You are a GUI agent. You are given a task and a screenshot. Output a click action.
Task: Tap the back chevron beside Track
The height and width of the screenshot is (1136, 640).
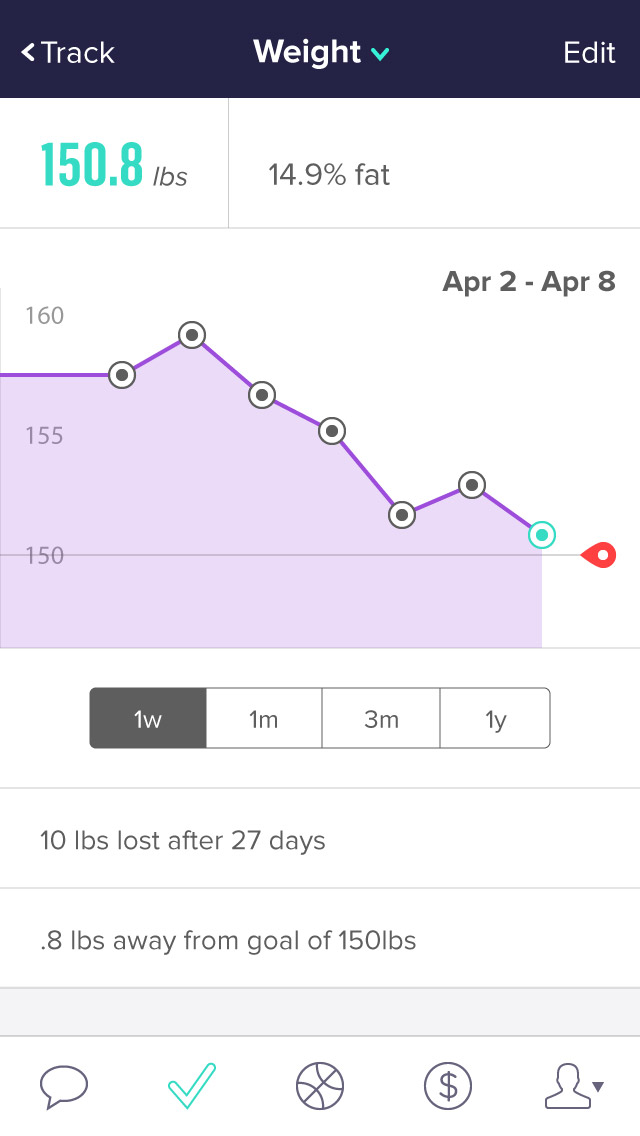tap(28, 52)
